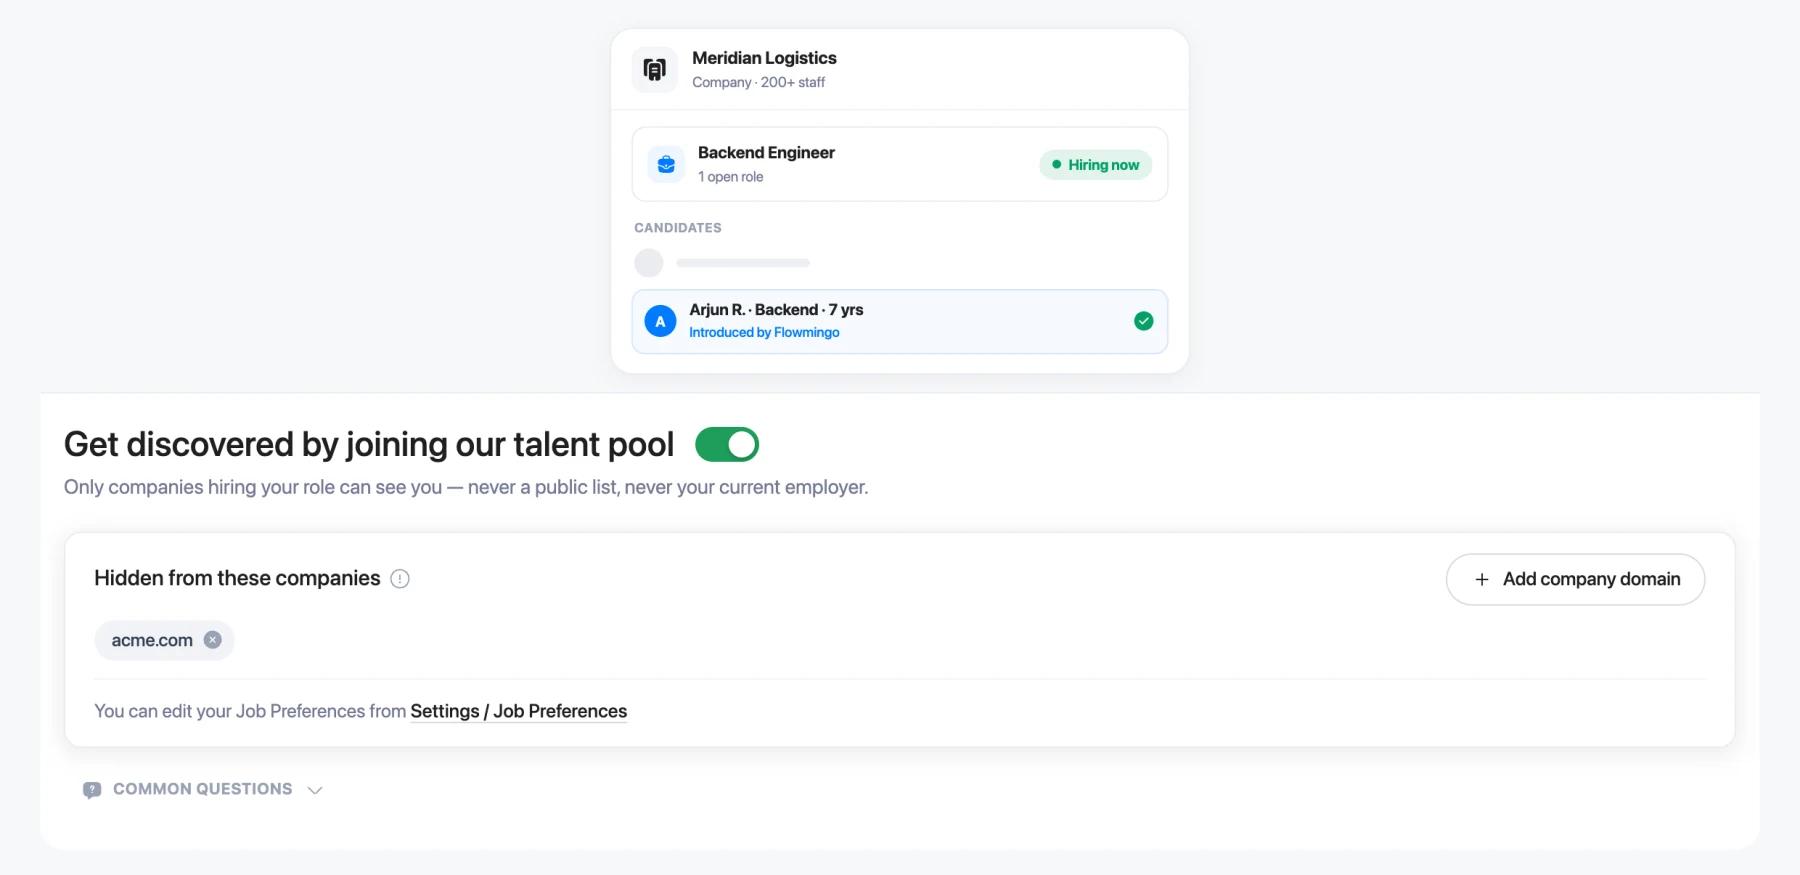Image resolution: width=1800 pixels, height=875 pixels.
Task: Select the acme.com domain chip
Action: 164,640
